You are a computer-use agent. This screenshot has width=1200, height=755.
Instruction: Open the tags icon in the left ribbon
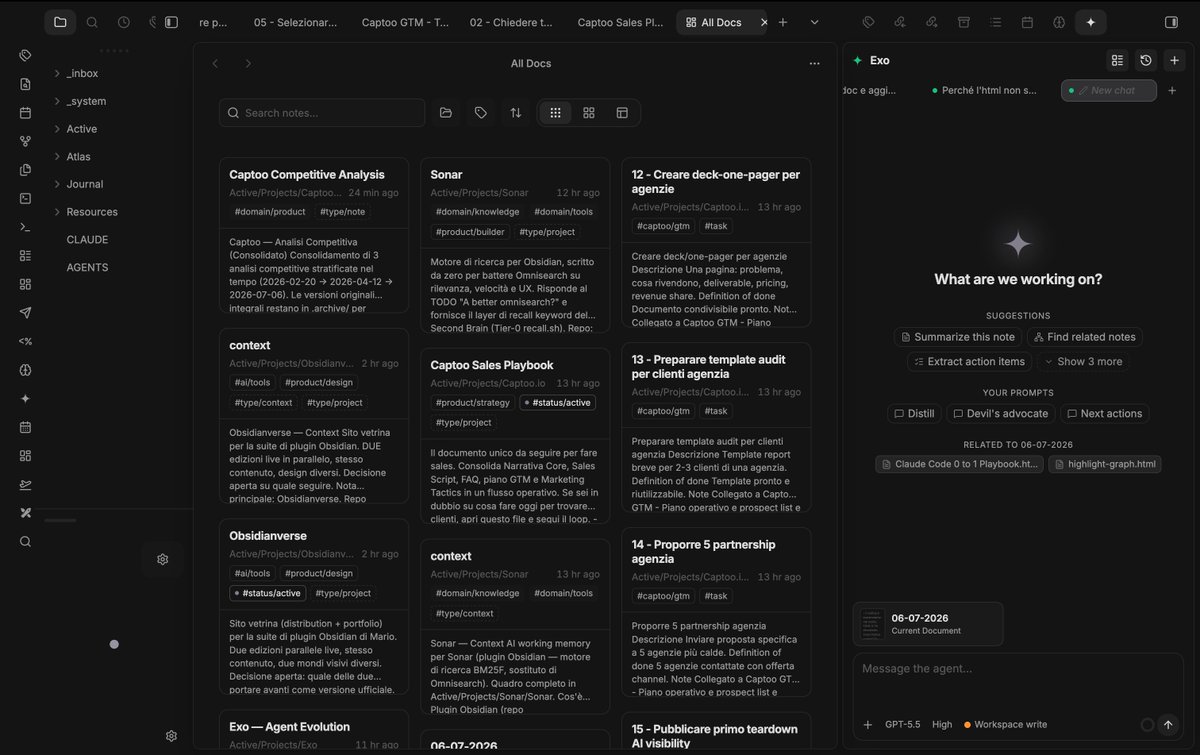pos(25,55)
